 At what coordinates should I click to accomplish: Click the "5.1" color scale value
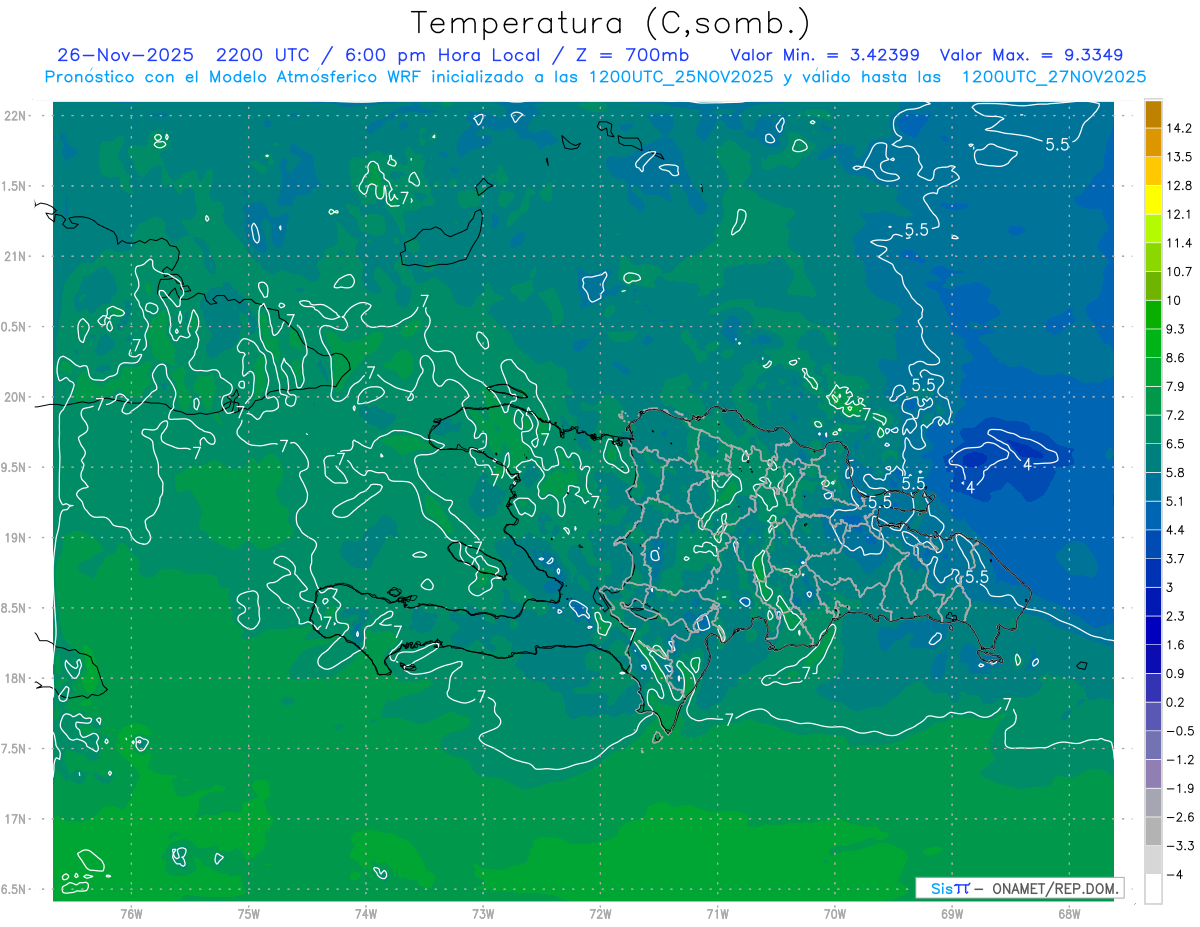[x=1175, y=501]
